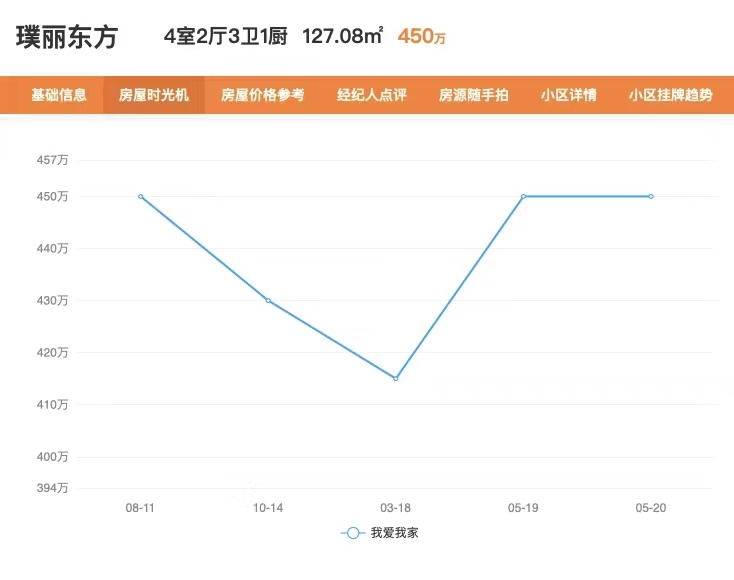This screenshot has width=734, height=580.
Task: Click the 08-11 data point on the line
Action: point(141,196)
